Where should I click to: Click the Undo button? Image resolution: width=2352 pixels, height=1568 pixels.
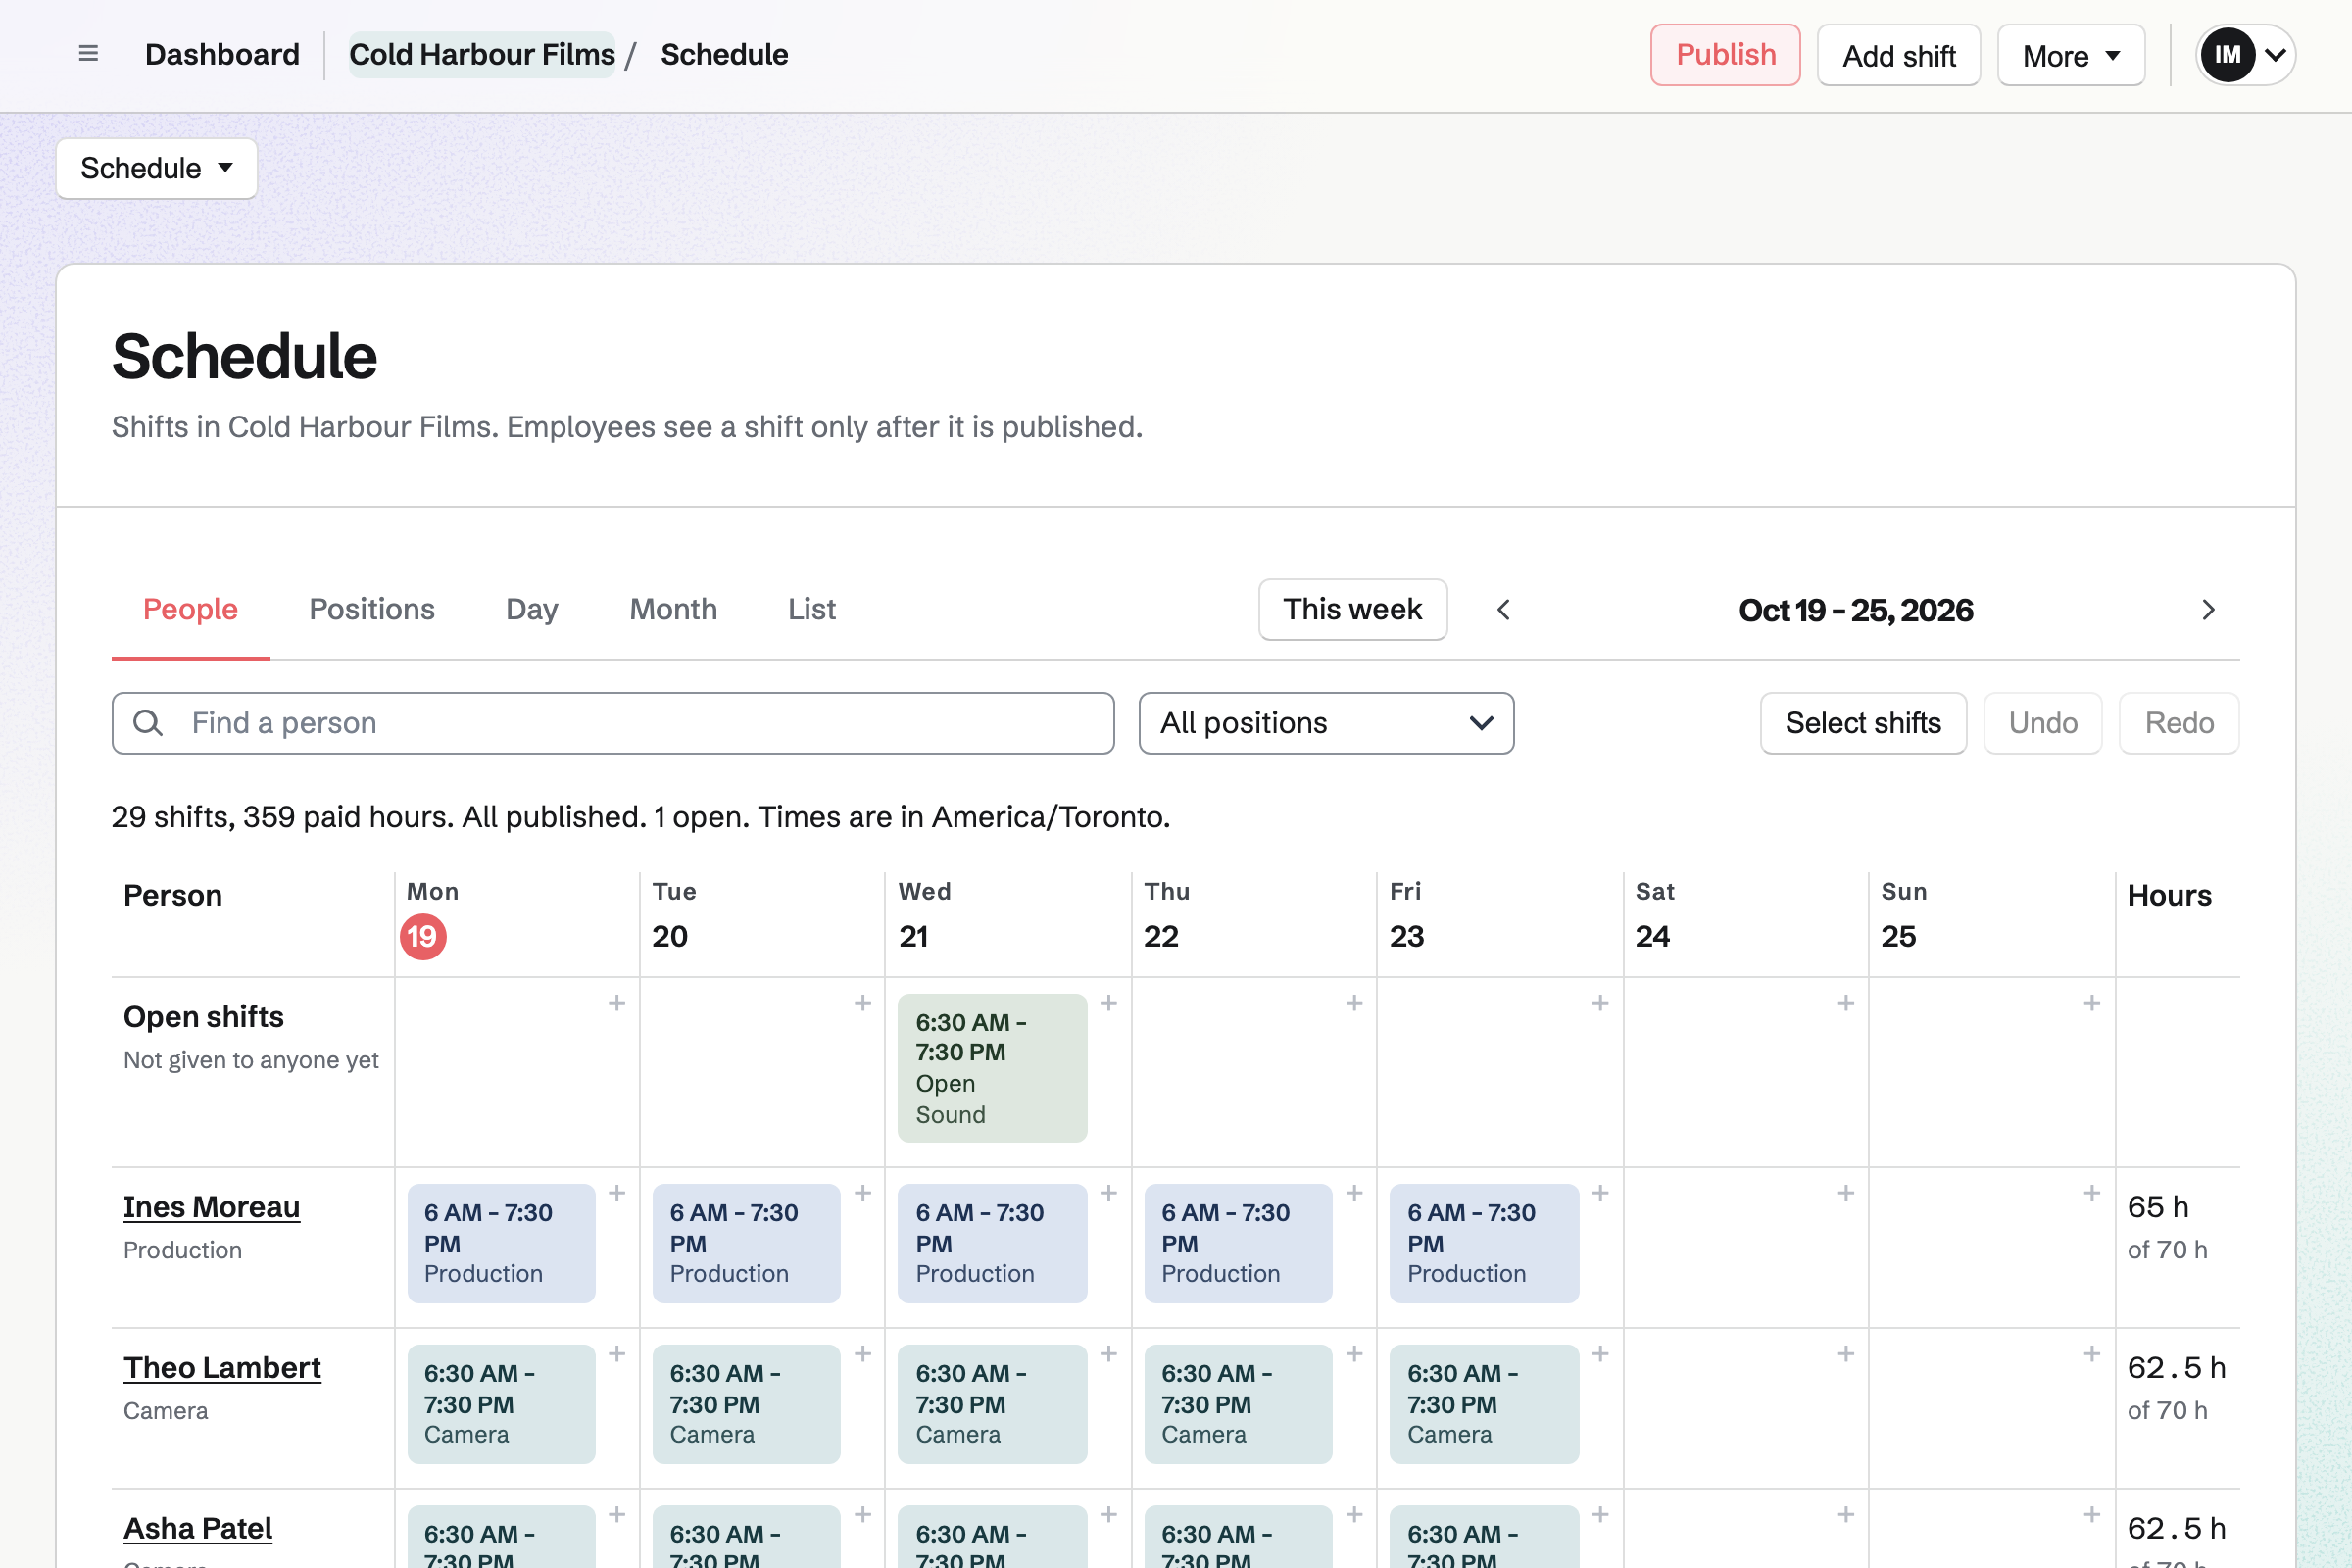(x=2043, y=723)
